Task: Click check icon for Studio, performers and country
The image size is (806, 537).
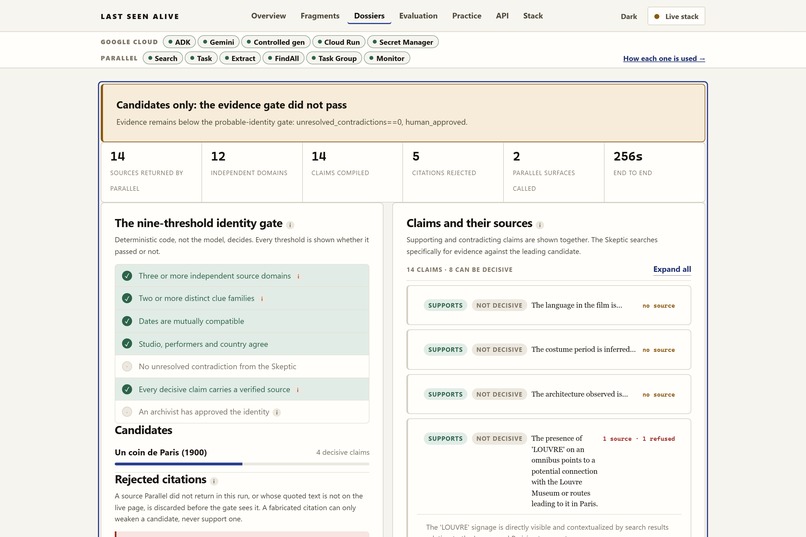Action: (127, 344)
